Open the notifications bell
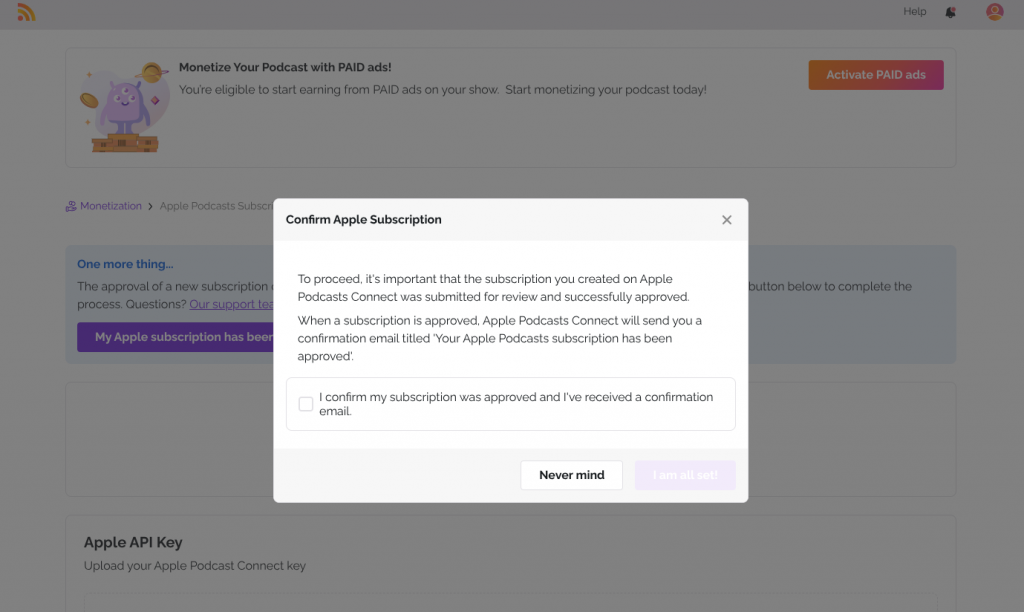The height and width of the screenshot is (612, 1024). click(x=950, y=12)
